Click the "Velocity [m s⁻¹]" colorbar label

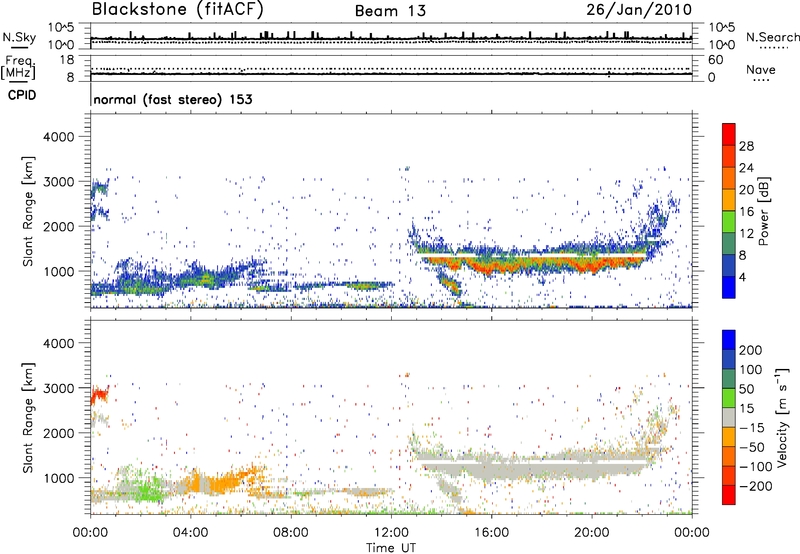(x=782, y=417)
